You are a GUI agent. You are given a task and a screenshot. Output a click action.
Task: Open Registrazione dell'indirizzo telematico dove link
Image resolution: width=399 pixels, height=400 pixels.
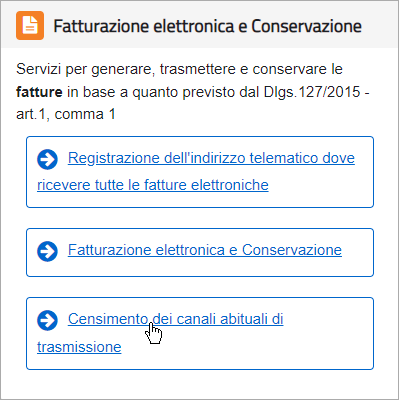click(211, 158)
